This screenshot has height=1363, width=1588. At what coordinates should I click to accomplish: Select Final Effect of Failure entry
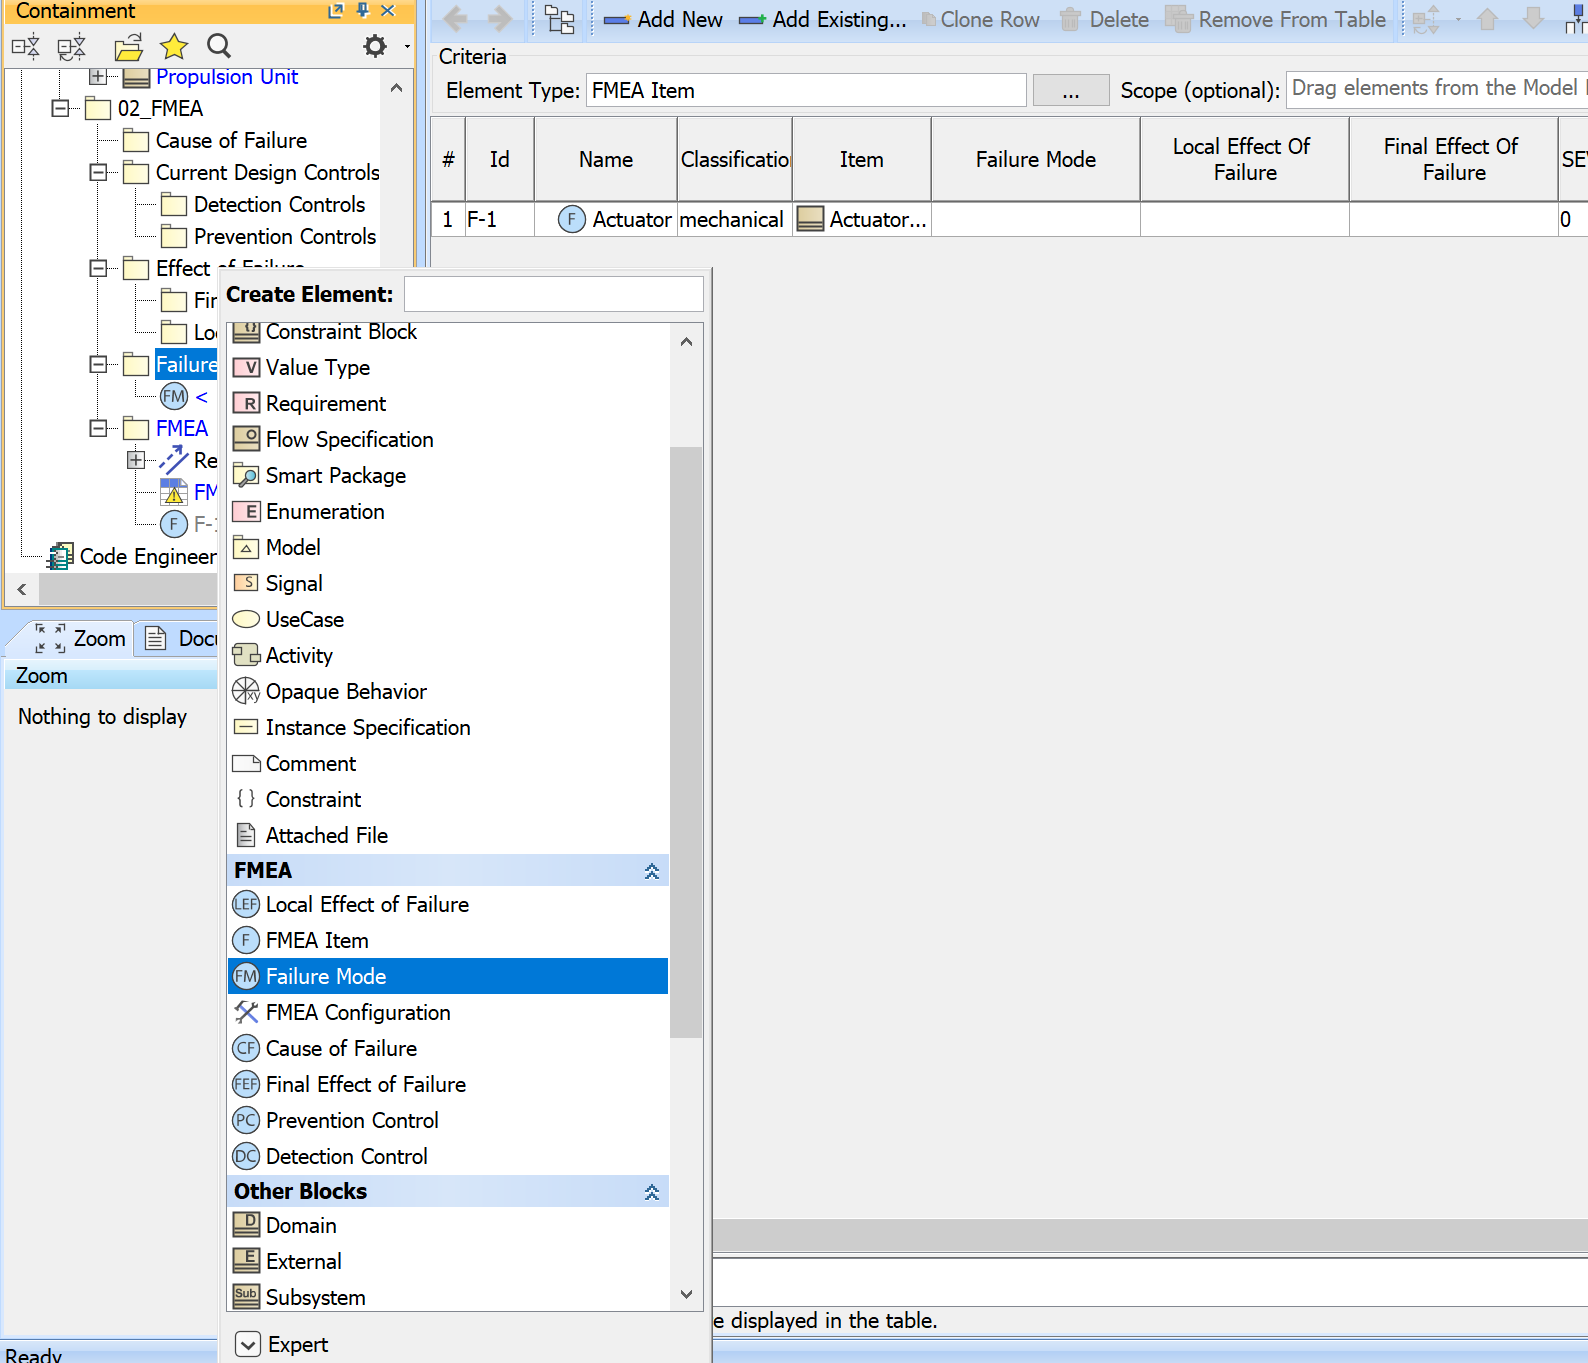(x=448, y=1084)
